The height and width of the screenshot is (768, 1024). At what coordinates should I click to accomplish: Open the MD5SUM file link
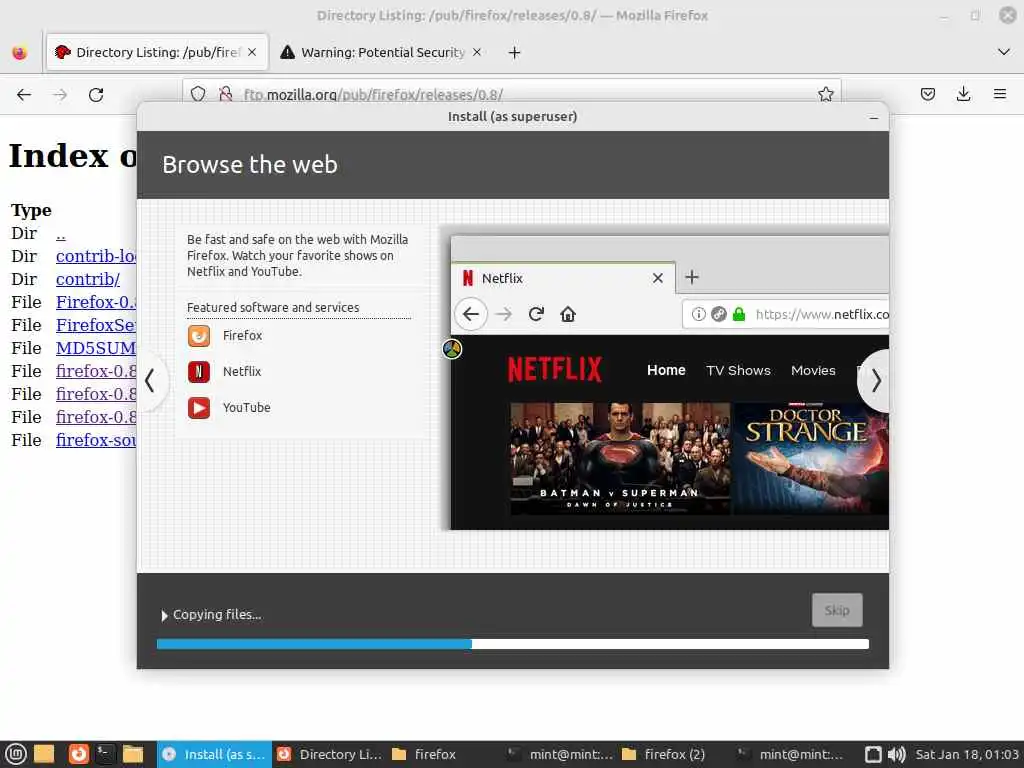click(96, 348)
